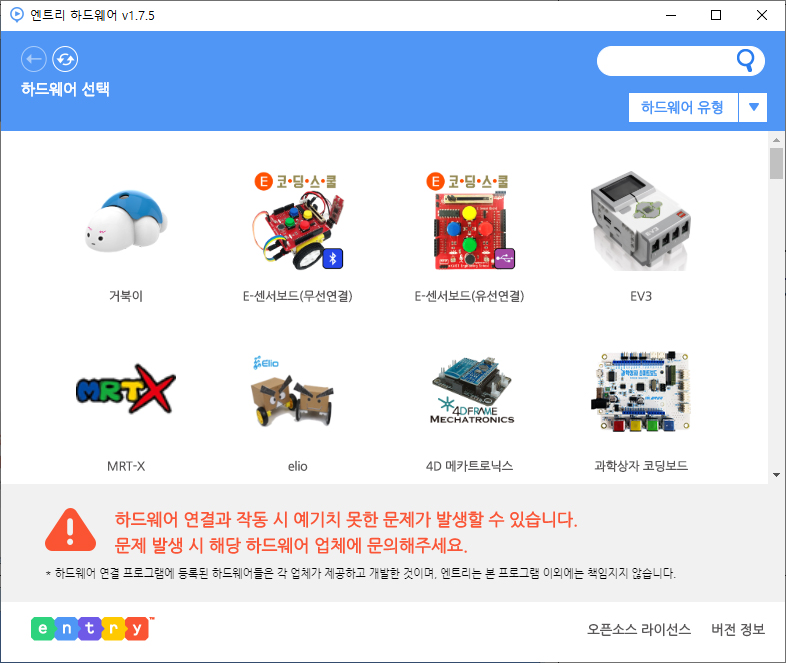Click the scrollbar down arrow
The height and width of the screenshot is (663, 786).
[x=776, y=475]
